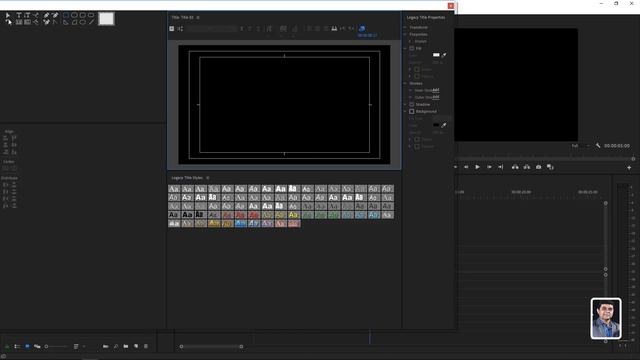Click the Extract button in Program monitor

tap(527, 167)
